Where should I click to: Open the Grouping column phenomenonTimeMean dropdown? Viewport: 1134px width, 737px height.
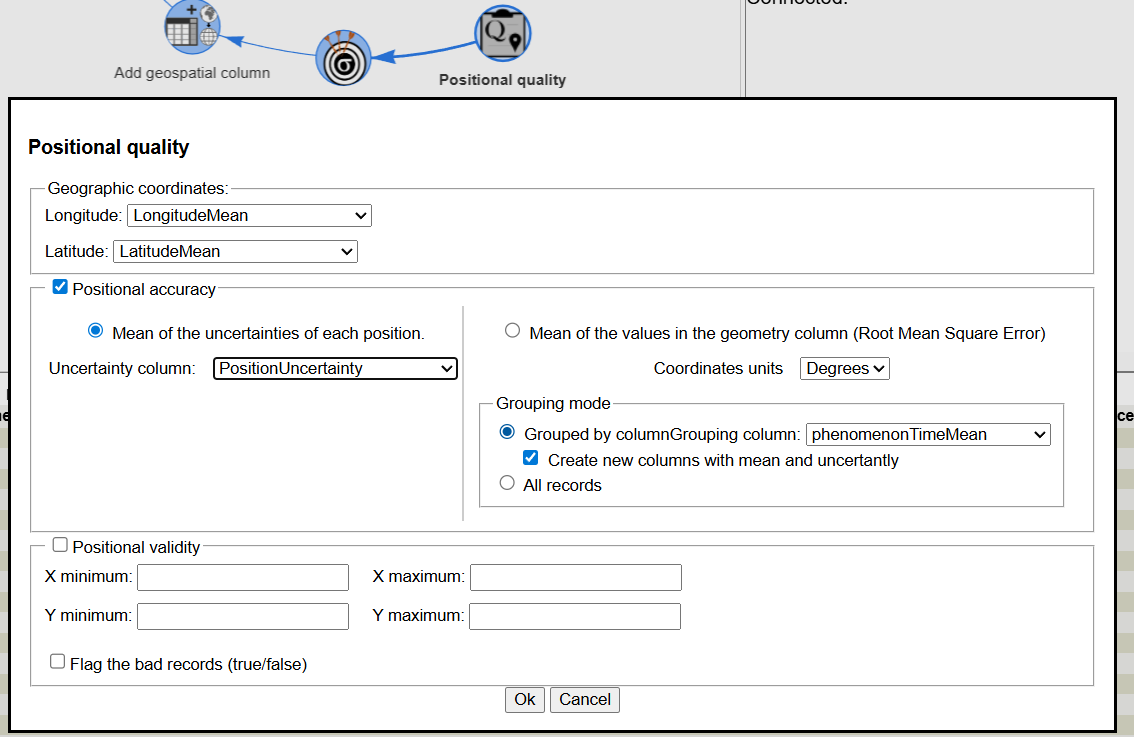(928, 434)
